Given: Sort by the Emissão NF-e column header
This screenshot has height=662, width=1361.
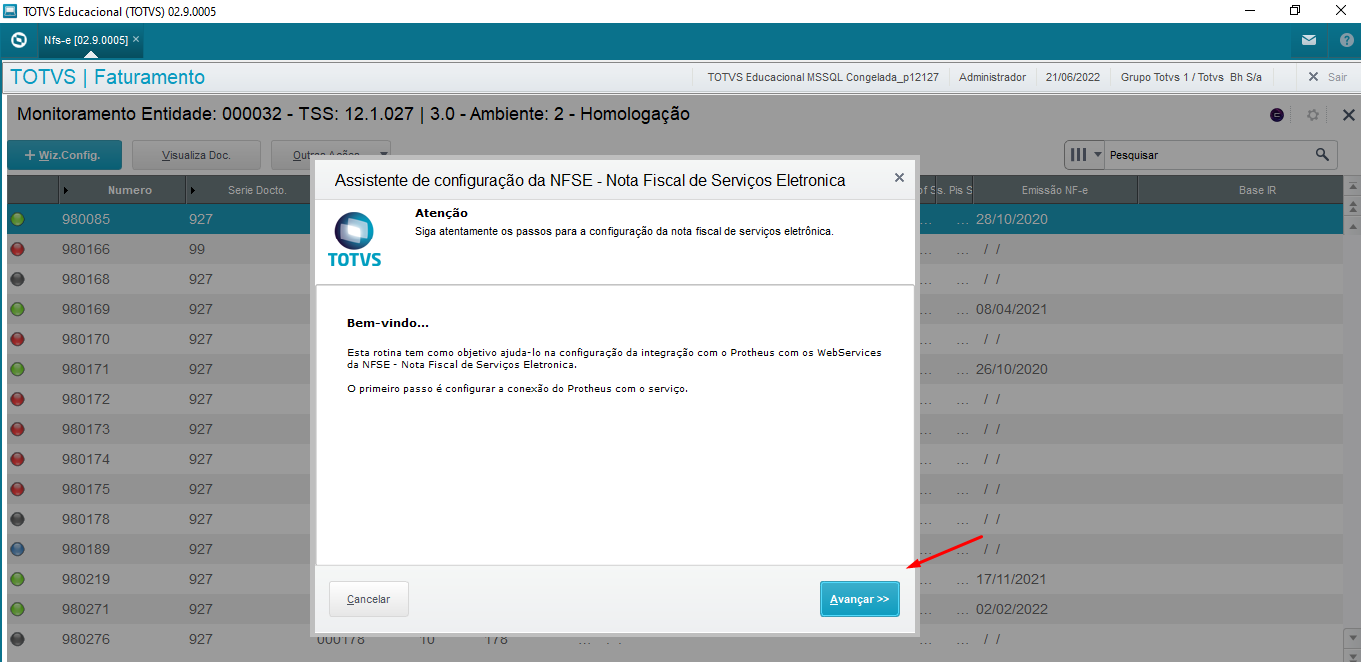Looking at the screenshot, I should point(1055,190).
